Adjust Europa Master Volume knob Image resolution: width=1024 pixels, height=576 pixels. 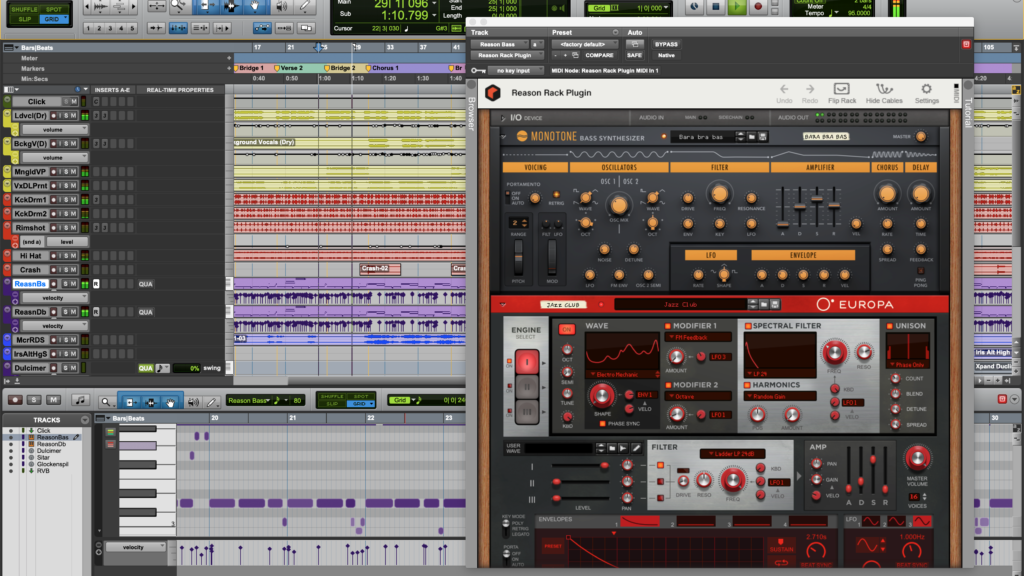[x=917, y=459]
